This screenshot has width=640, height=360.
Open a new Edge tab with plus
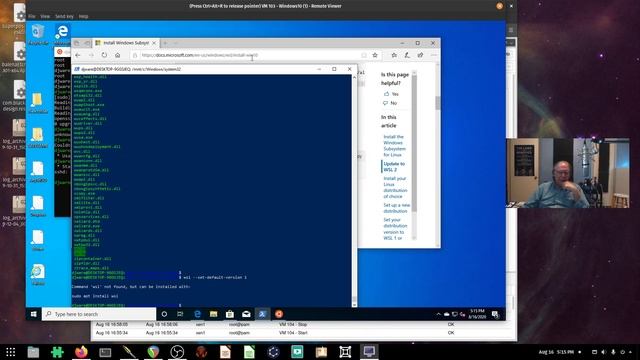[x=165, y=43]
